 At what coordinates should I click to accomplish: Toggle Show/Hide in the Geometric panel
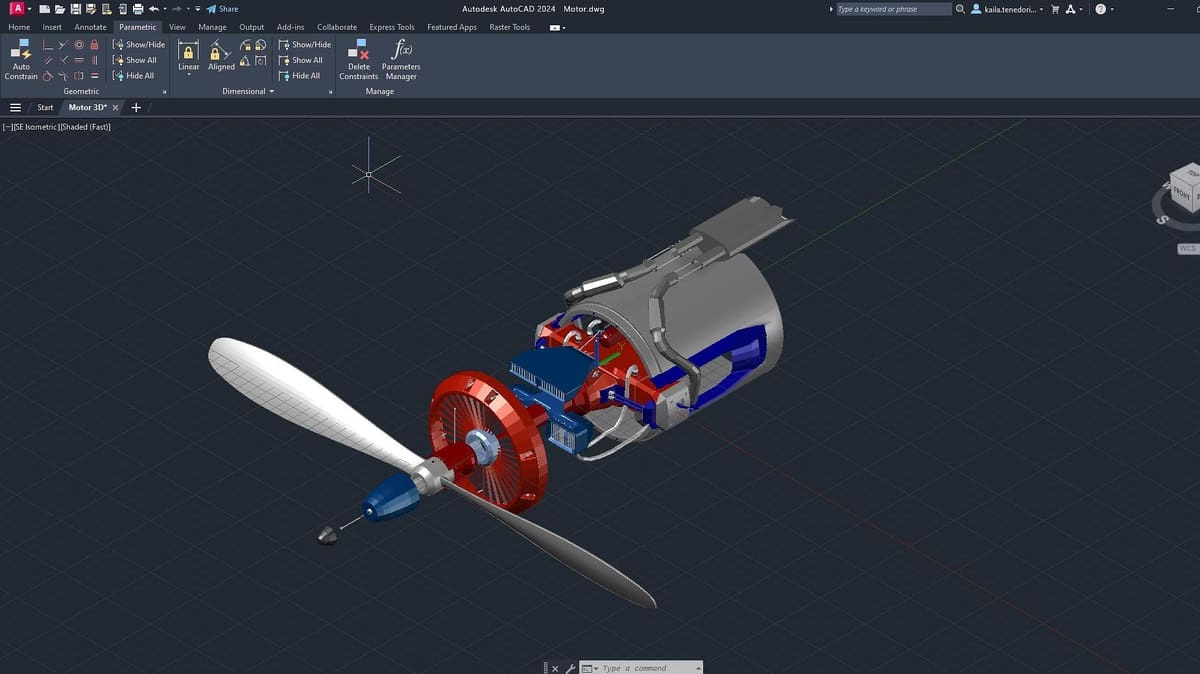[139, 45]
